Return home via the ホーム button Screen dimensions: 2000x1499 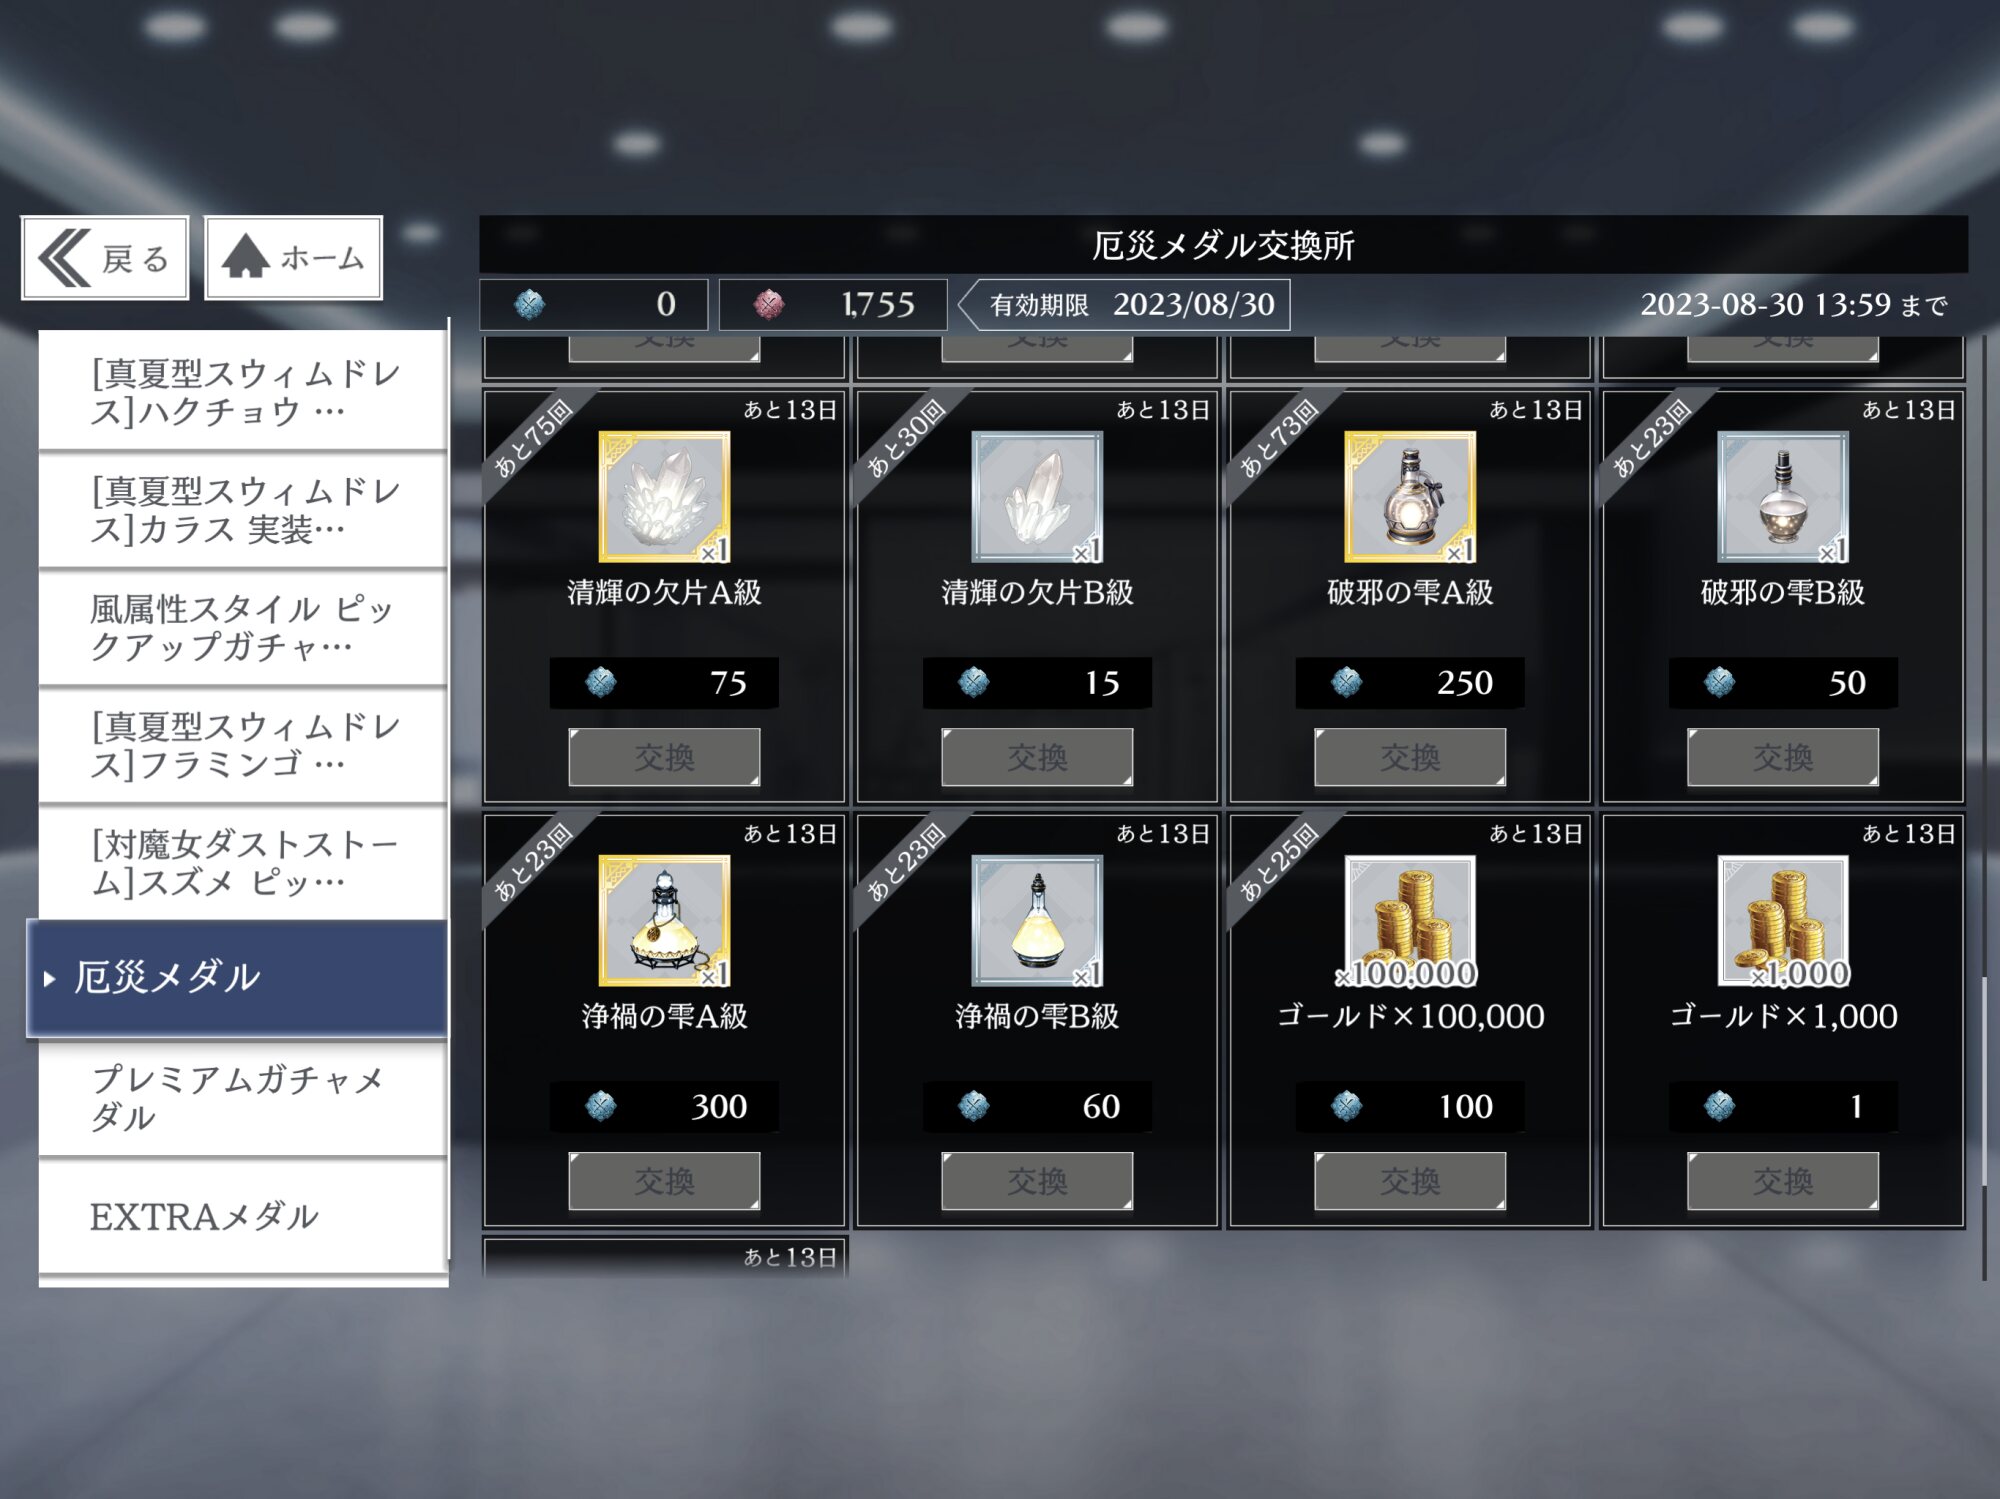click(293, 258)
